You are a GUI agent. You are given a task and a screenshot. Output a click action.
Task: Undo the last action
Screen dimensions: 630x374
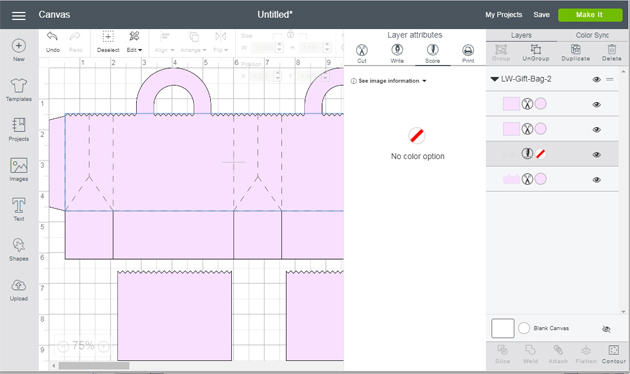coord(53,42)
